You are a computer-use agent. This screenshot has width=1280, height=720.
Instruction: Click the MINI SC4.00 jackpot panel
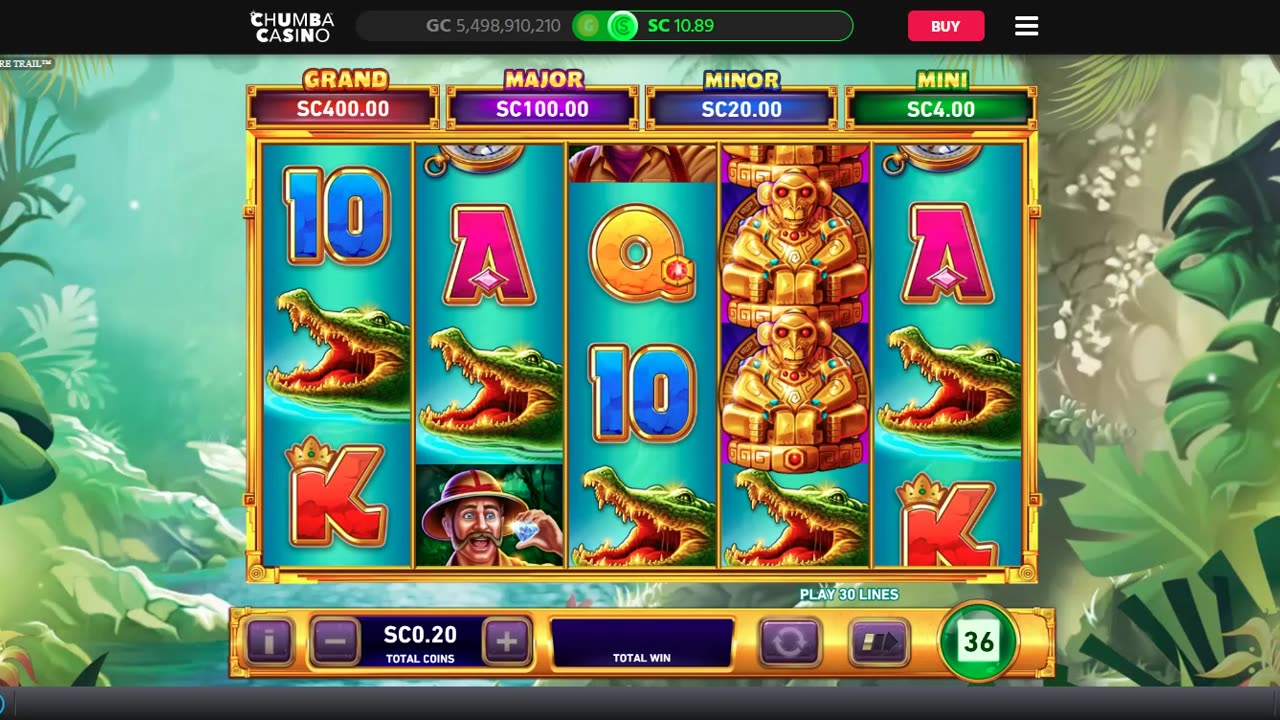(940, 100)
